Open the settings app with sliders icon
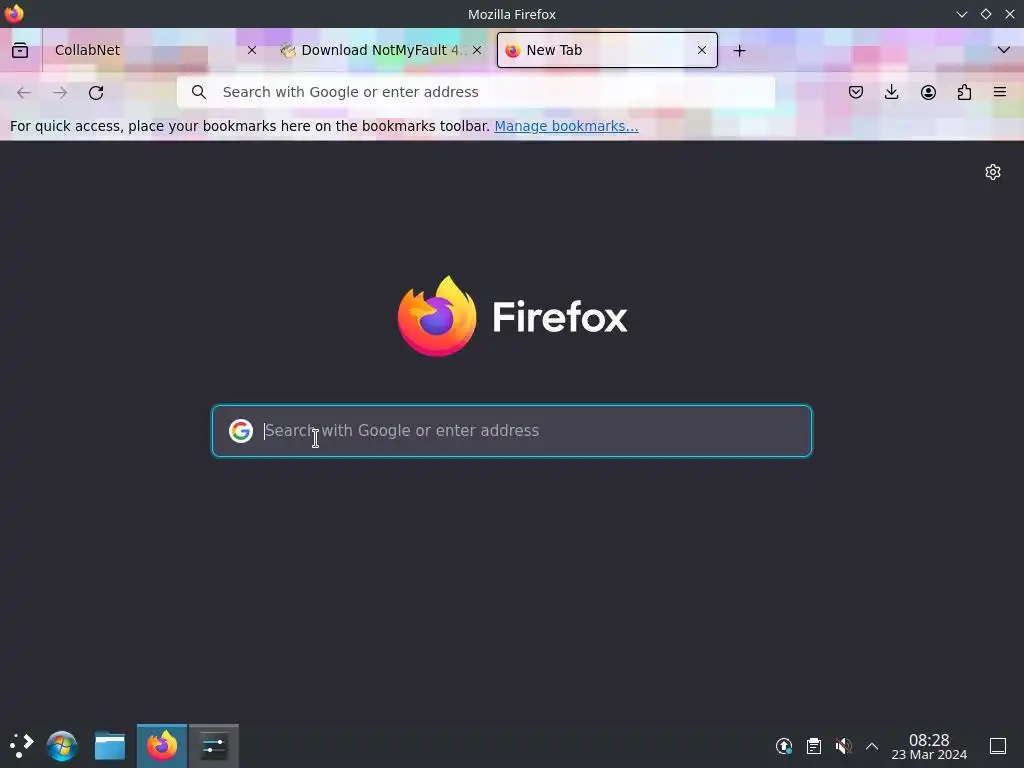The height and width of the screenshot is (768, 1024). tap(214, 746)
